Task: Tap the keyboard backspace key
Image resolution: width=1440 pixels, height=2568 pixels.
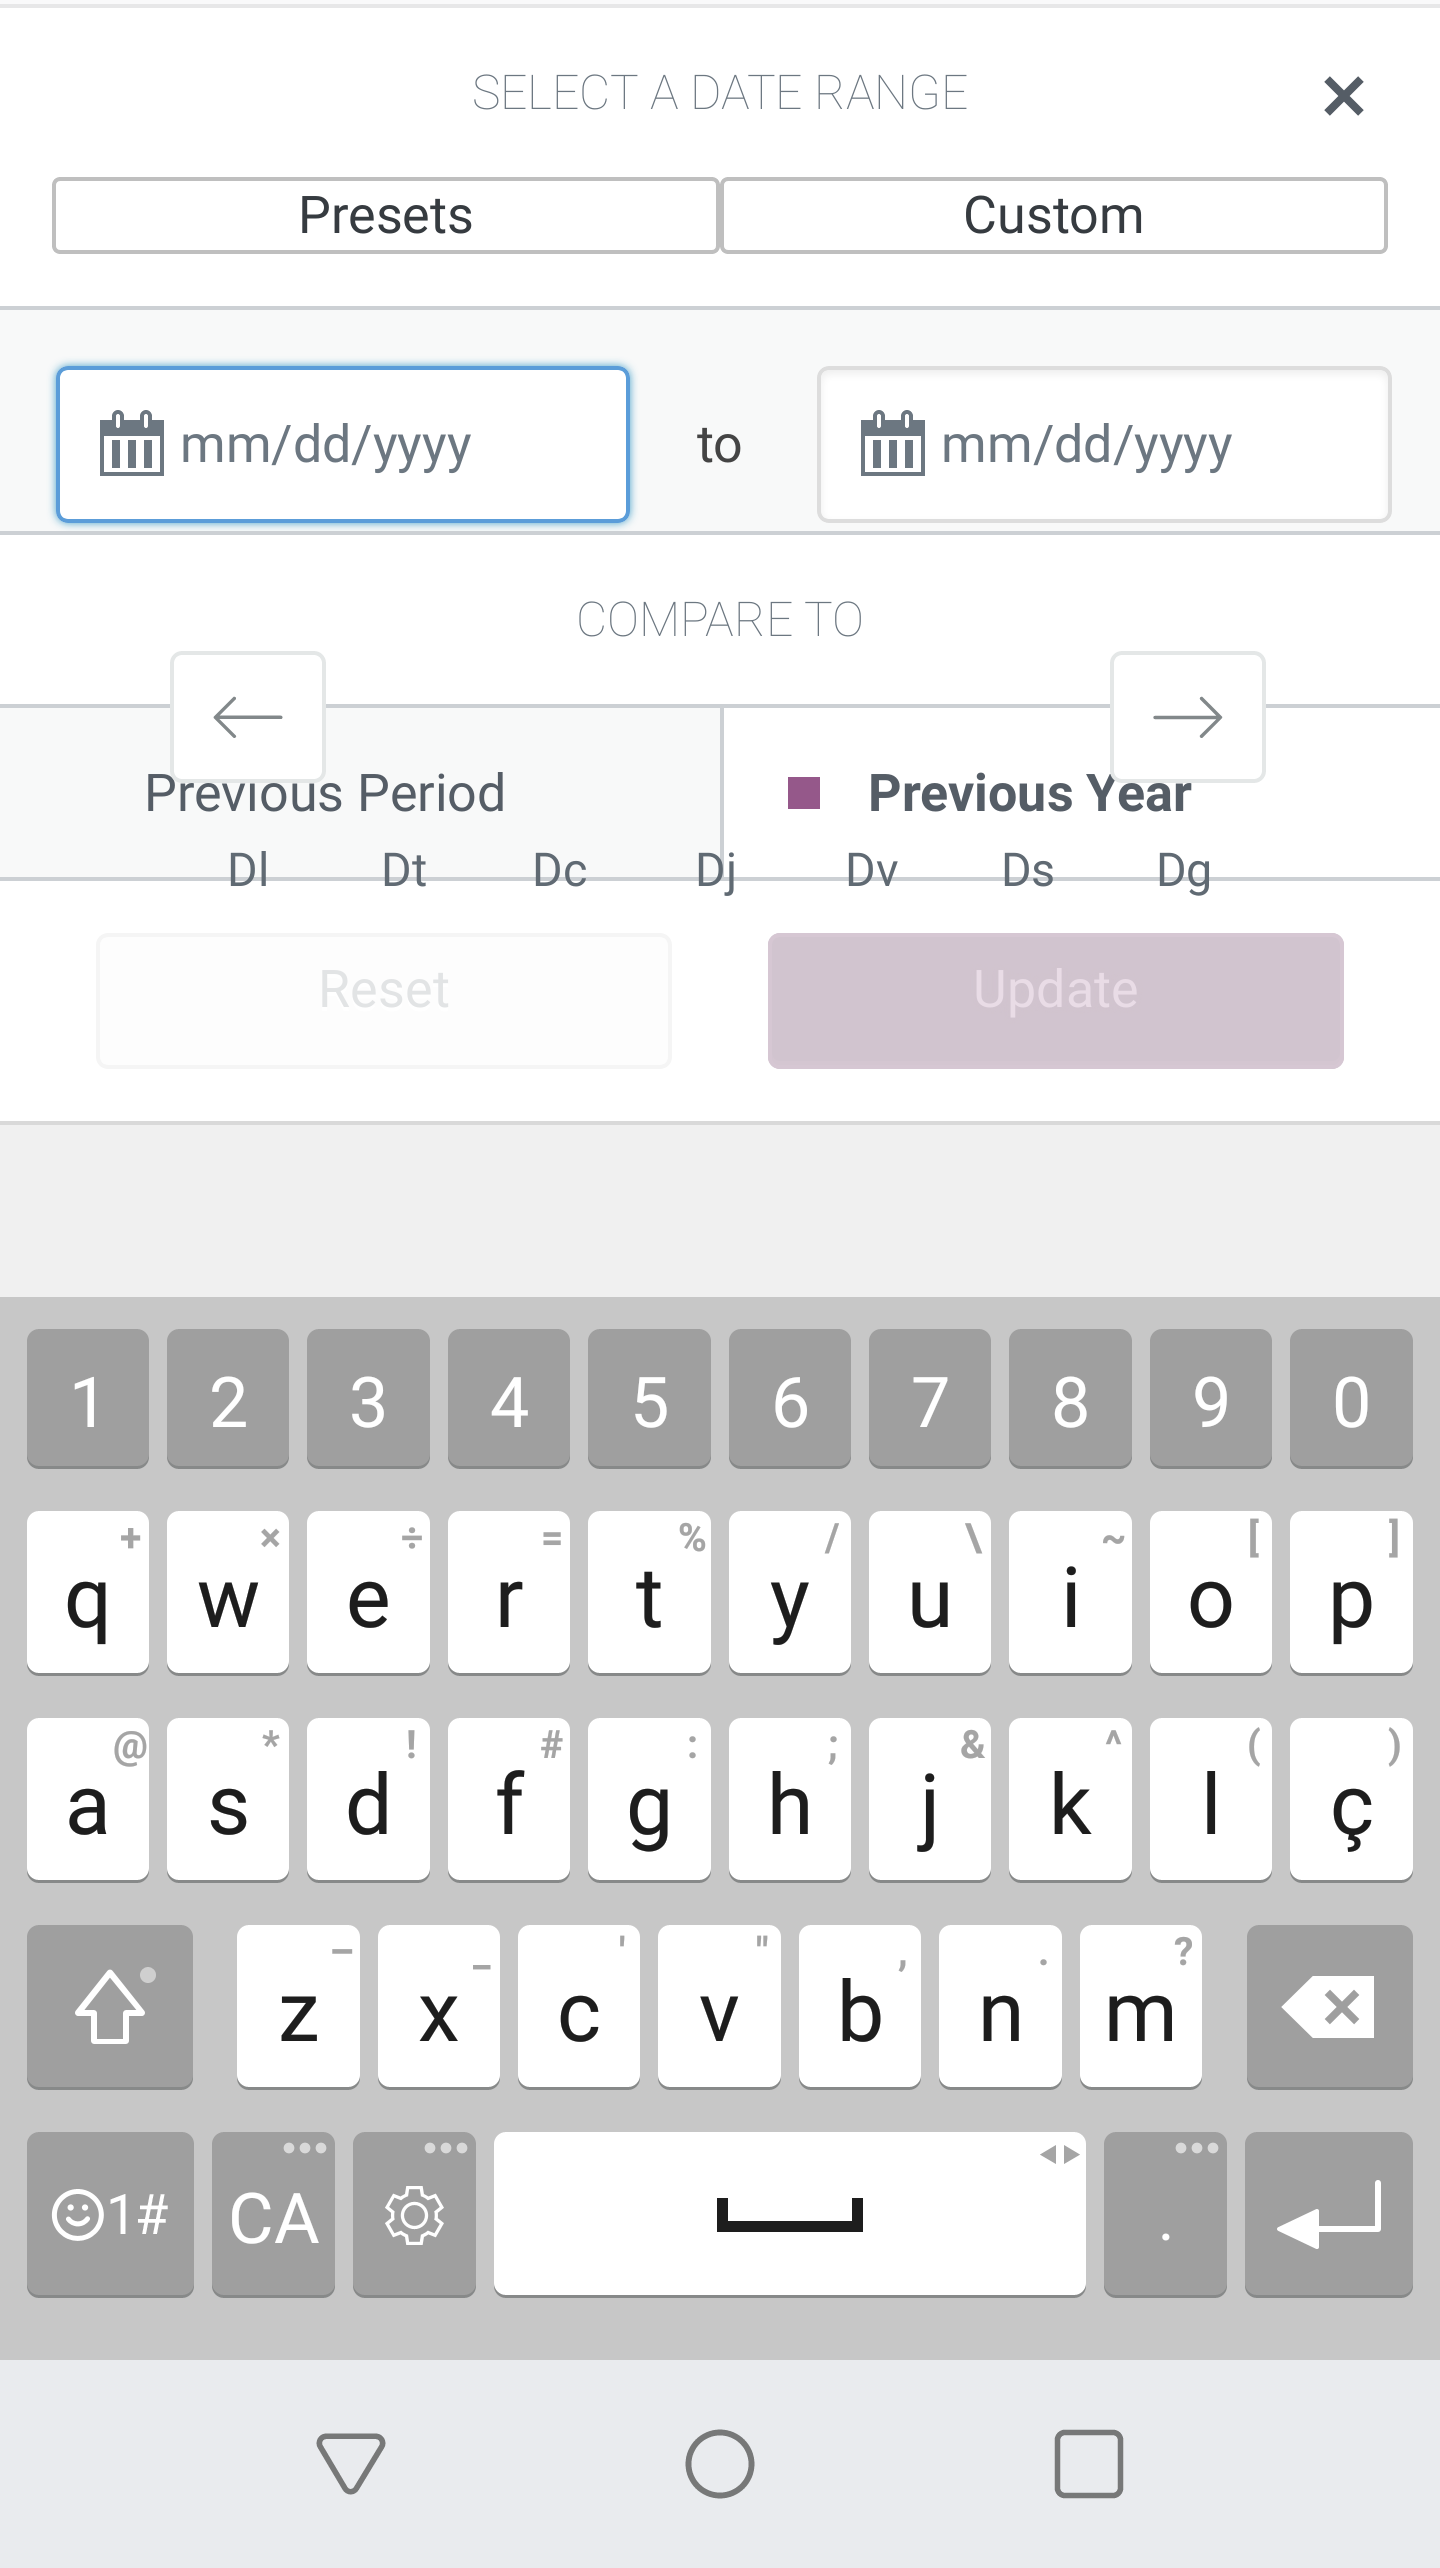Action: (x=1329, y=2007)
